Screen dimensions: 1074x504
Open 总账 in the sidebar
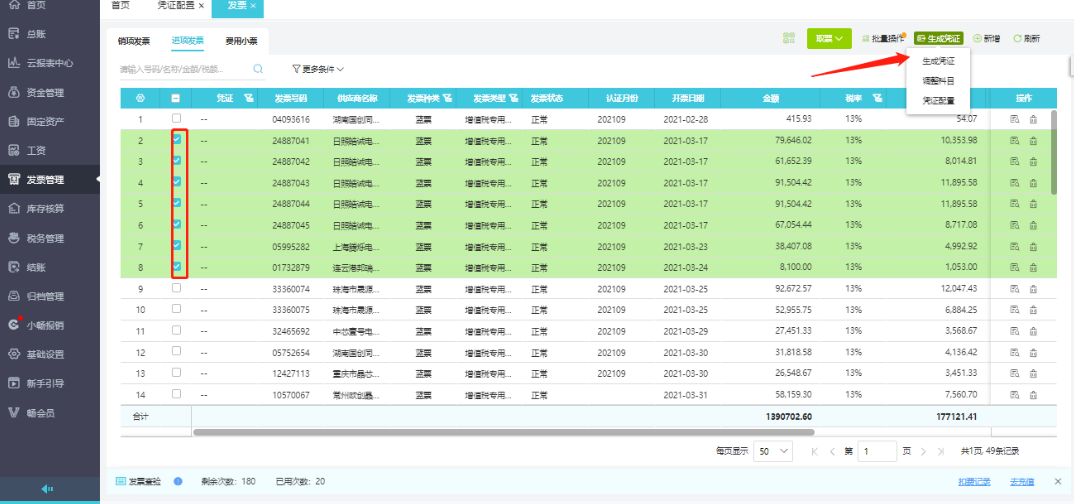point(38,34)
